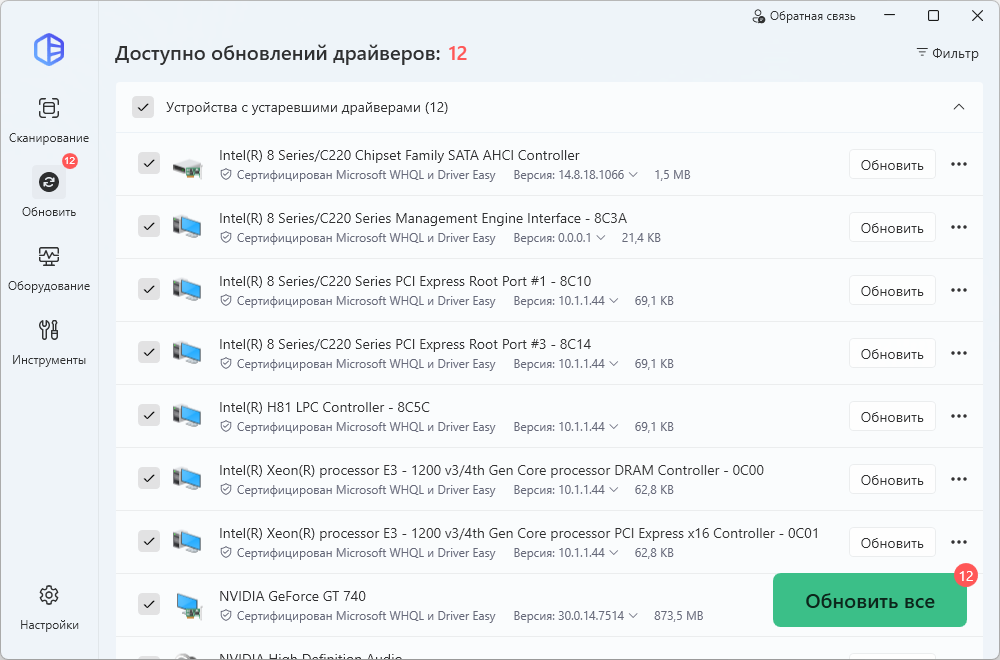1000x660 pixels.
Task: Open Настройки settings gear
Action: [49, 606]
